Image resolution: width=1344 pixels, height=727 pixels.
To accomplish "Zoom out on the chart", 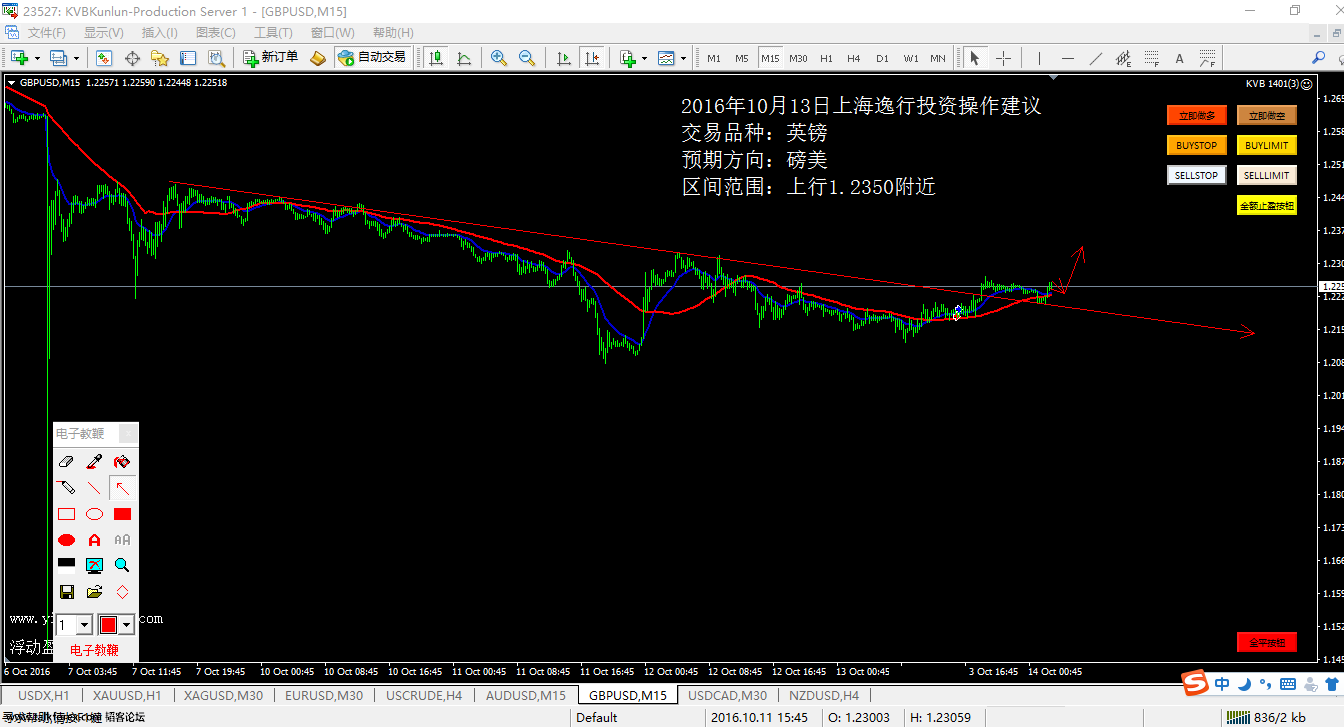I will tap(526, 58).
